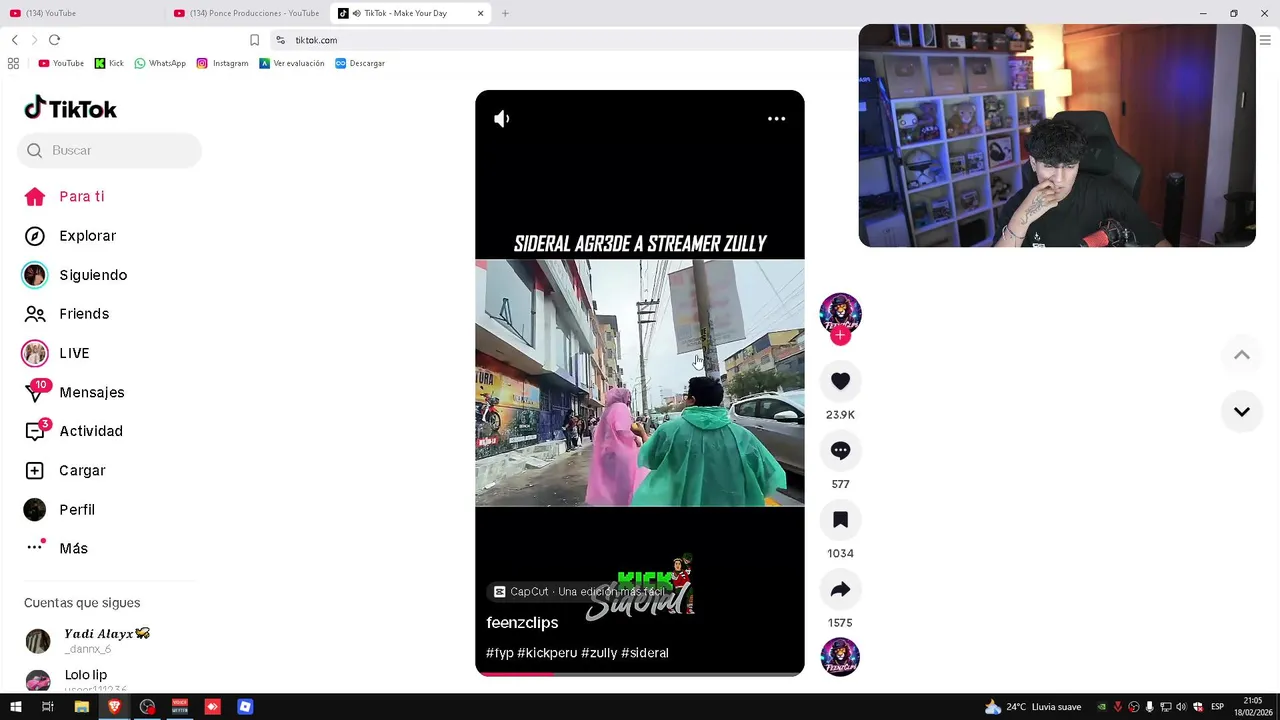Seek on the video progress bar
The height and width of the screenshot is (720, 1280).
640,674
